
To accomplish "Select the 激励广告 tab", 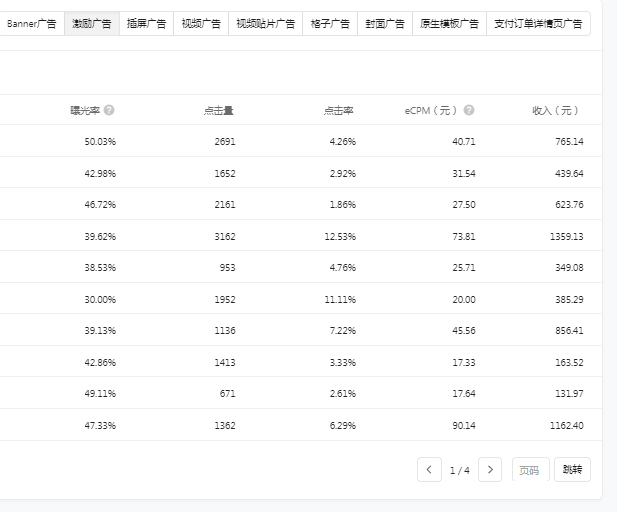I will point(92,24).
